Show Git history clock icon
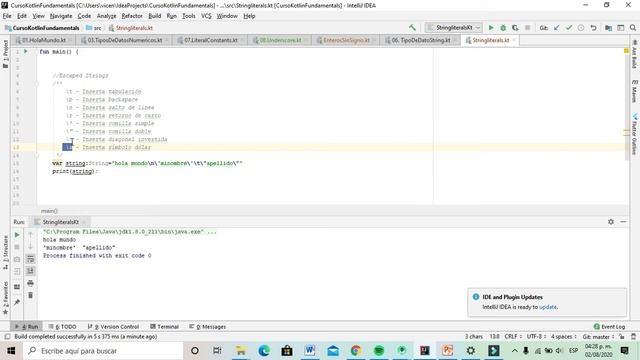The height and width of the screenshot is (360, 640). tap(581, 28)
